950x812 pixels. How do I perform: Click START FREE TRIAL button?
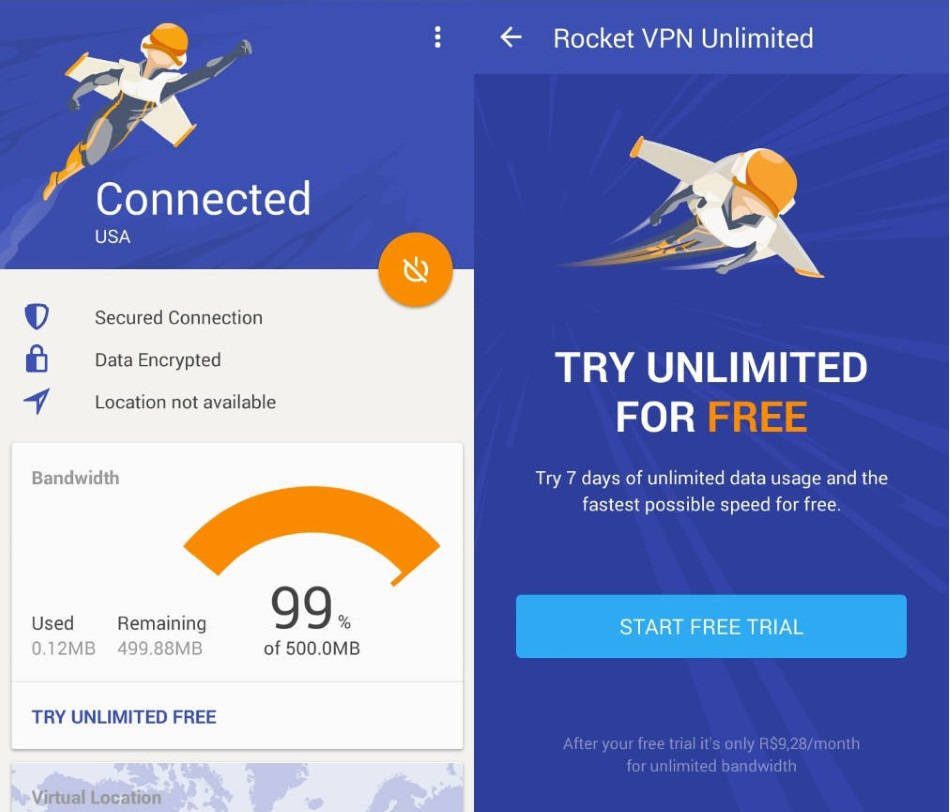711,627
